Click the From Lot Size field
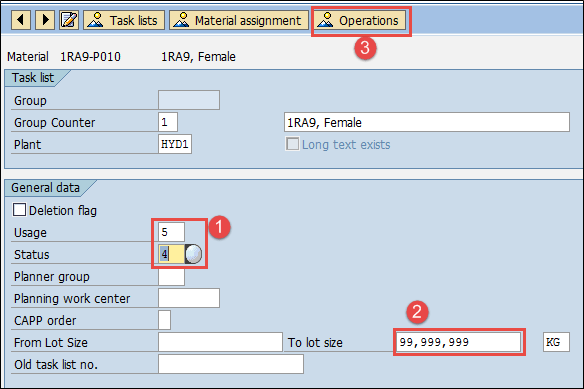 (x=220, y=342)
